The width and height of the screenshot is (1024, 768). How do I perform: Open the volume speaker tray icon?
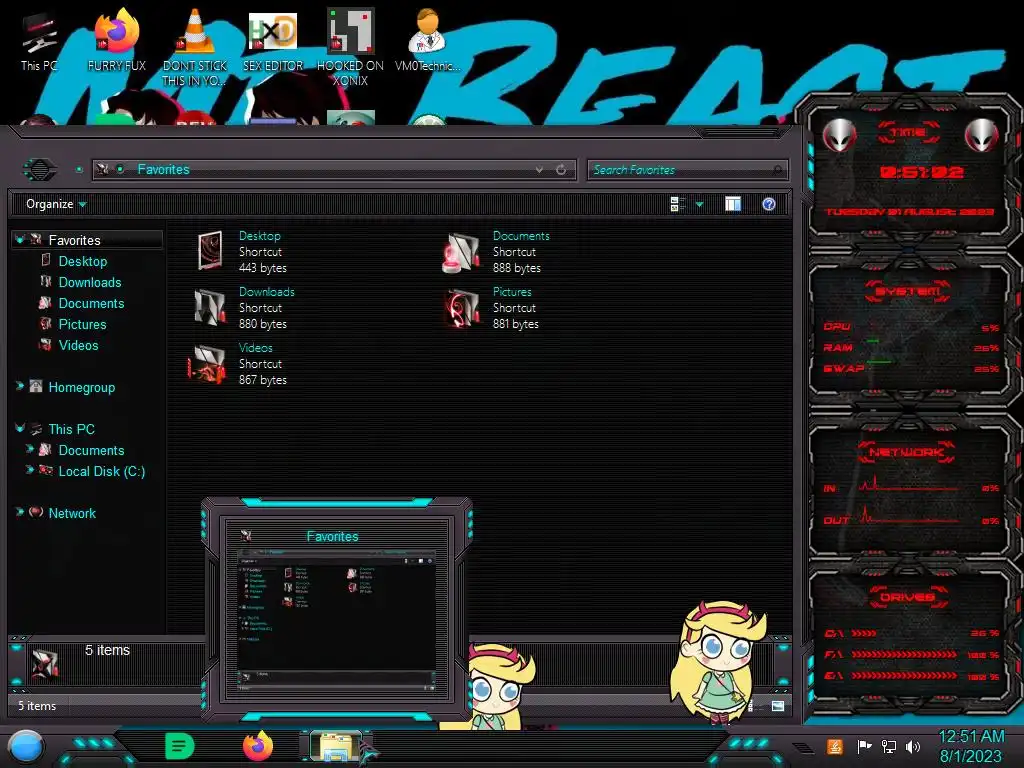[x=912, y=746]
